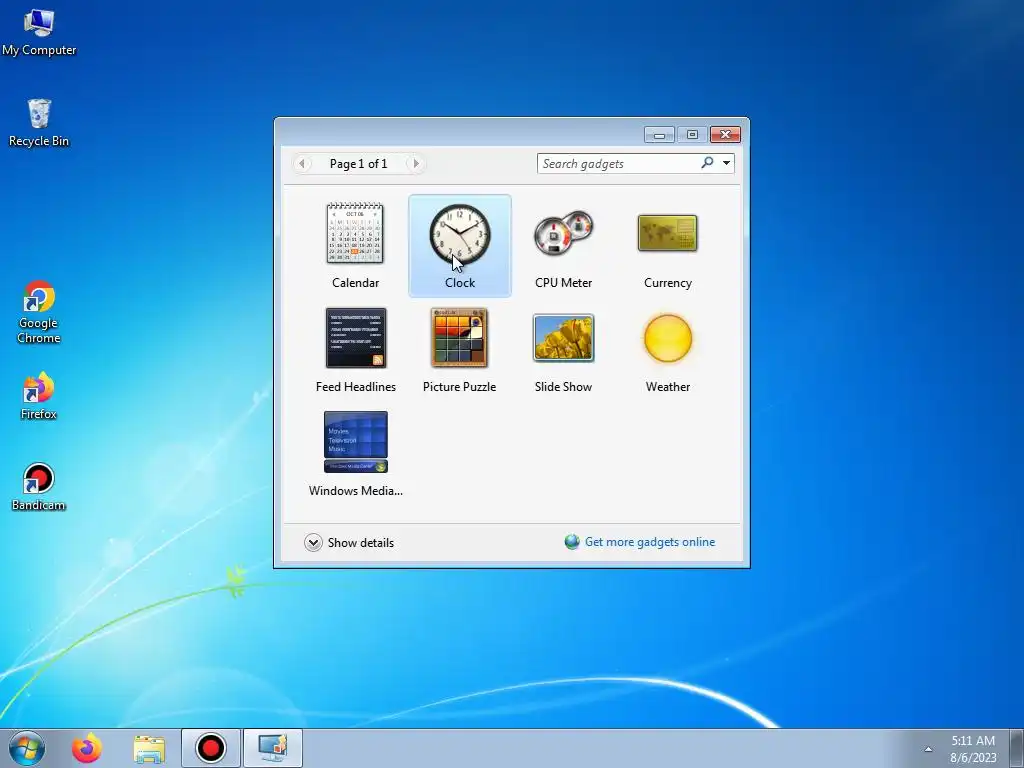Open Get more gadgets online link

pos(650,542)
